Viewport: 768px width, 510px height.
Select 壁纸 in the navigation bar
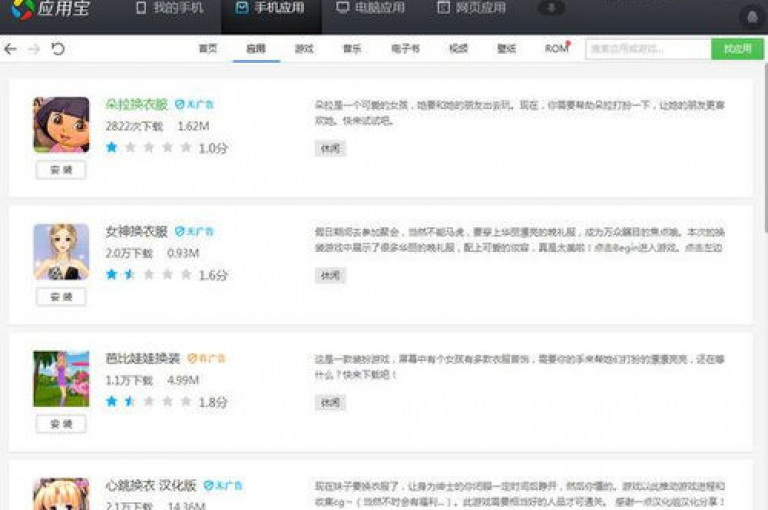506,49
